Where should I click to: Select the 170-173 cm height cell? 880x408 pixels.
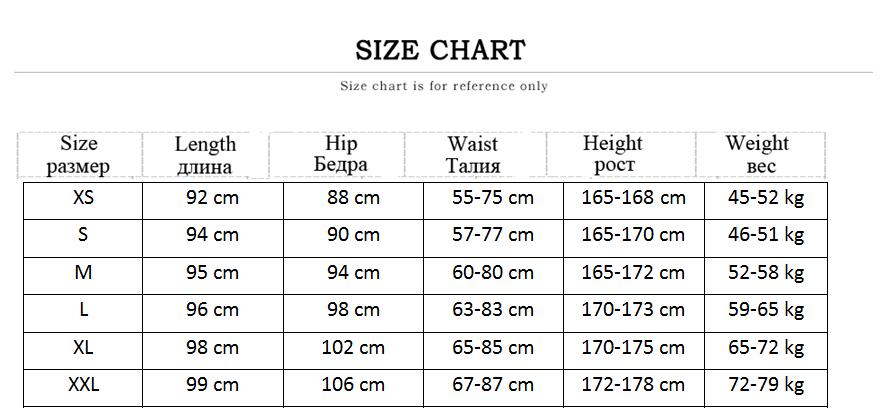pyautogui.click(x=633, y=310)
